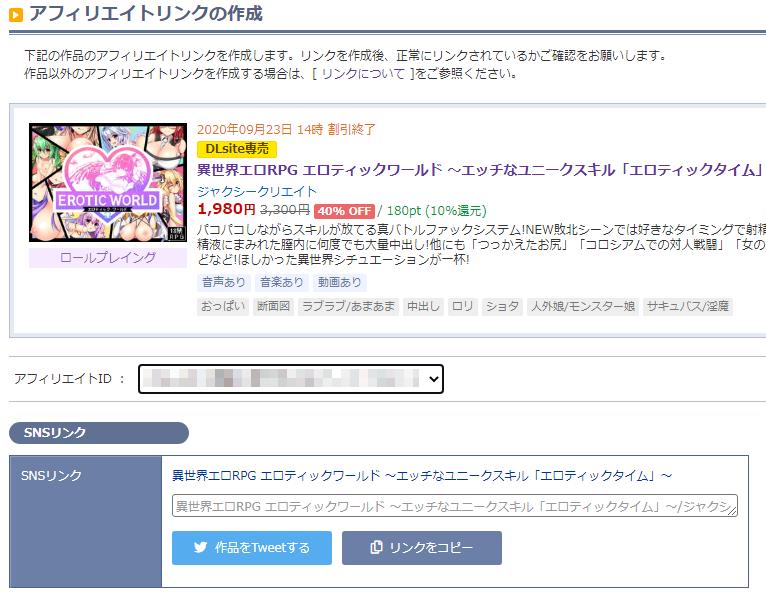Select the 動画あり tag
766x596 pixels.
pos(340,282)
